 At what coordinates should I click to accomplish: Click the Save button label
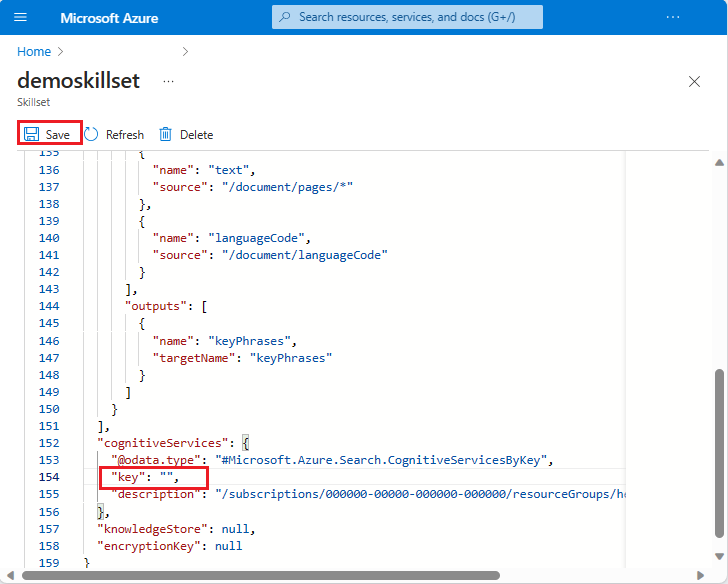pyautogui.click(x=58, y=135)
